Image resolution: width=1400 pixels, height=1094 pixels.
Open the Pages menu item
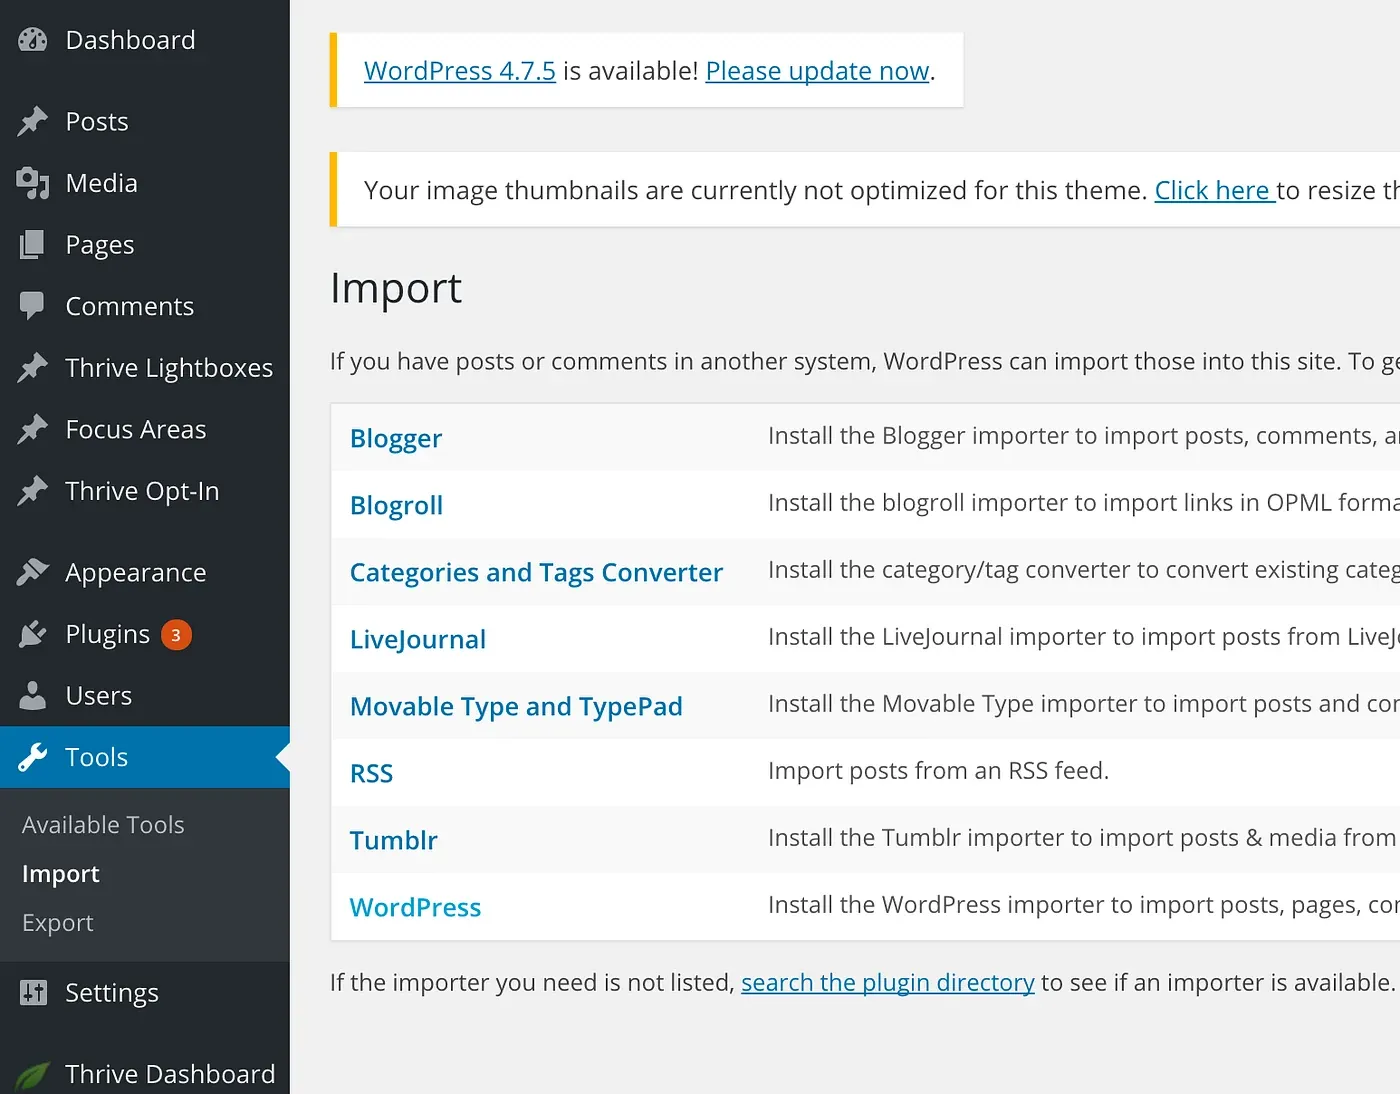click(100, 245)
